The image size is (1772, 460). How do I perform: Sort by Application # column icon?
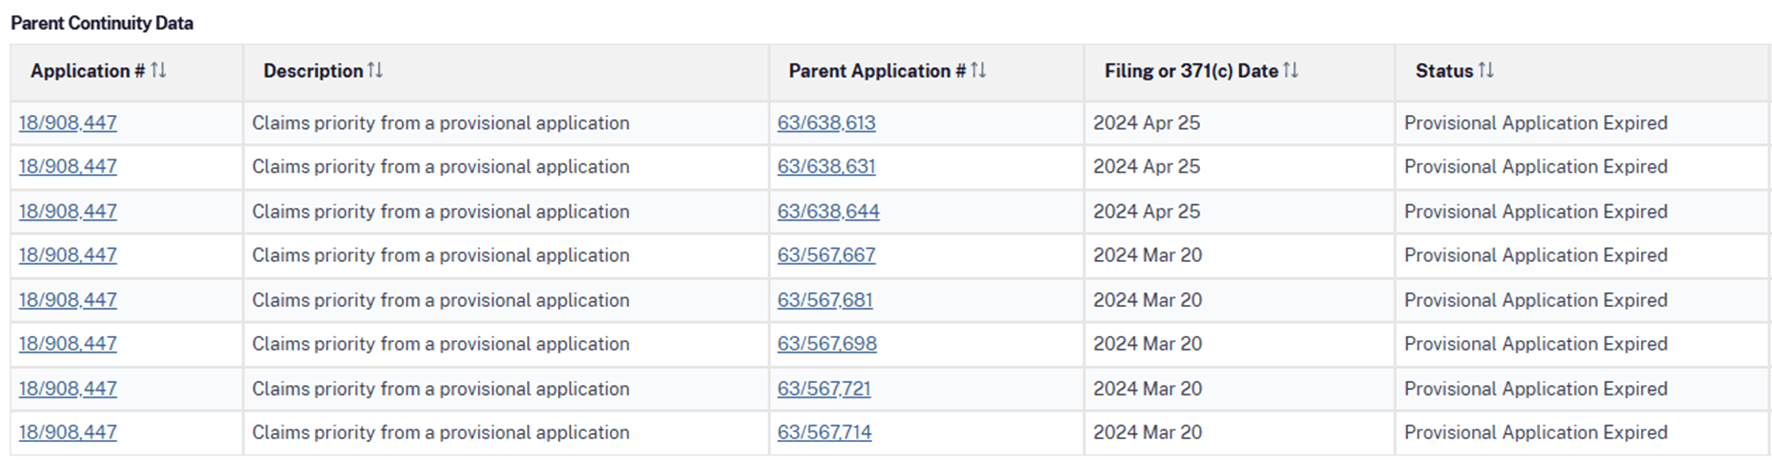(158, 70)
